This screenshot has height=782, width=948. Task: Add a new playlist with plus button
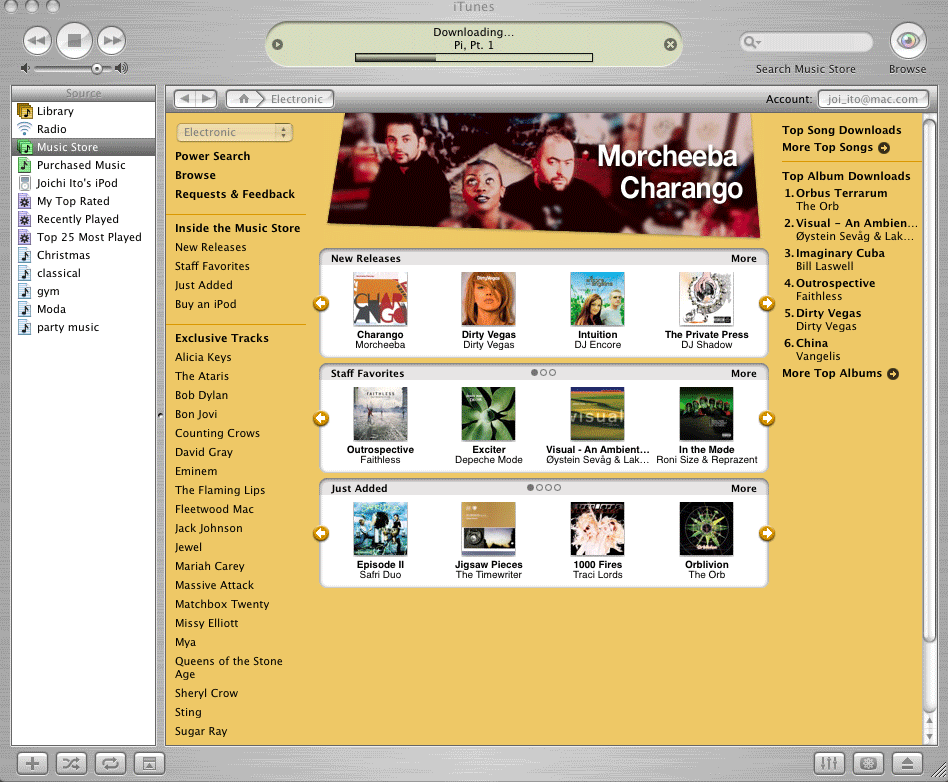32,763
